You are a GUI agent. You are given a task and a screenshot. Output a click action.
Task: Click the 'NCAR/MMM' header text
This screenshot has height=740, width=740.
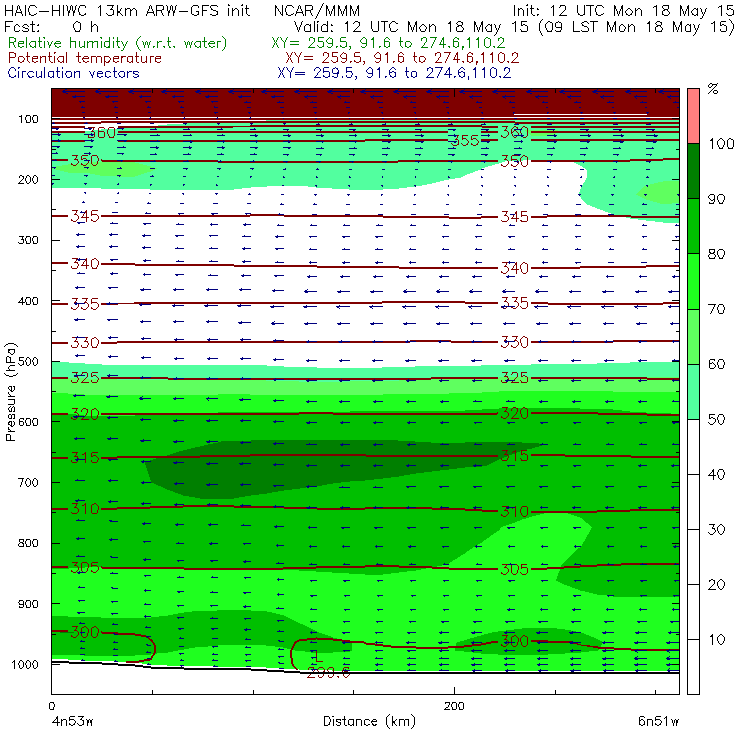[317, 10]
